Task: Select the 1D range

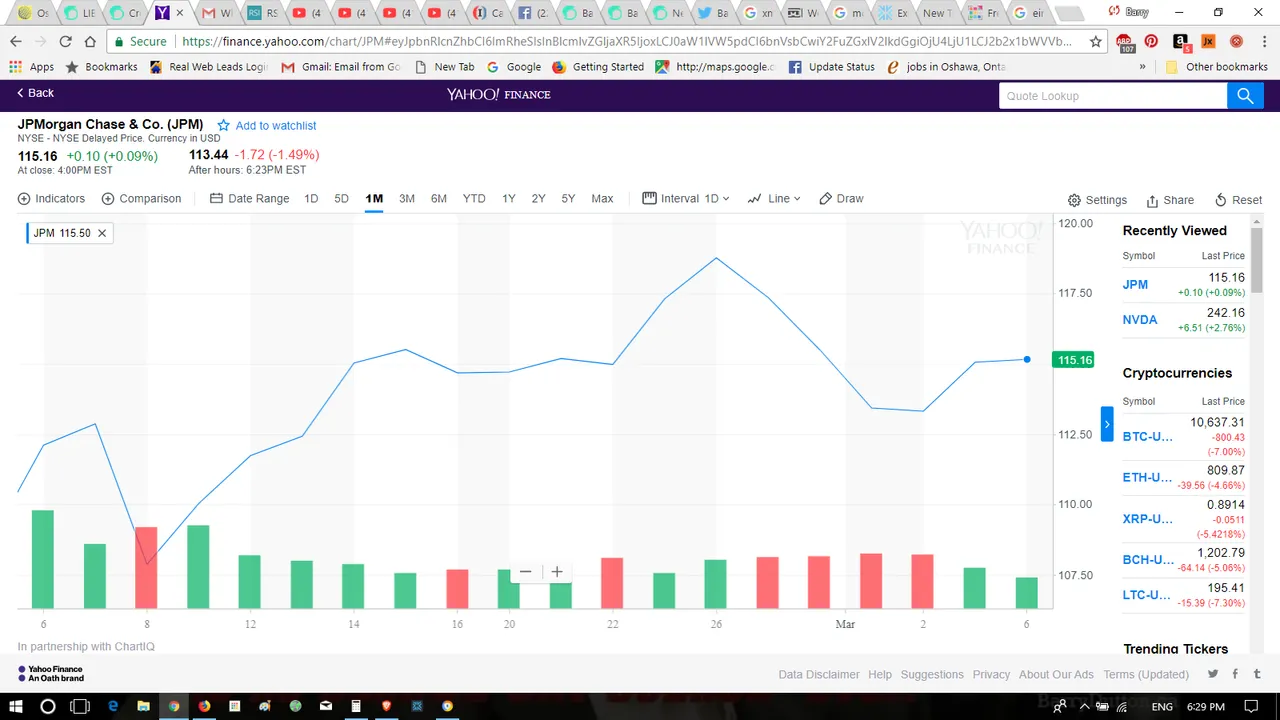Action: click(x=311, y=199)
